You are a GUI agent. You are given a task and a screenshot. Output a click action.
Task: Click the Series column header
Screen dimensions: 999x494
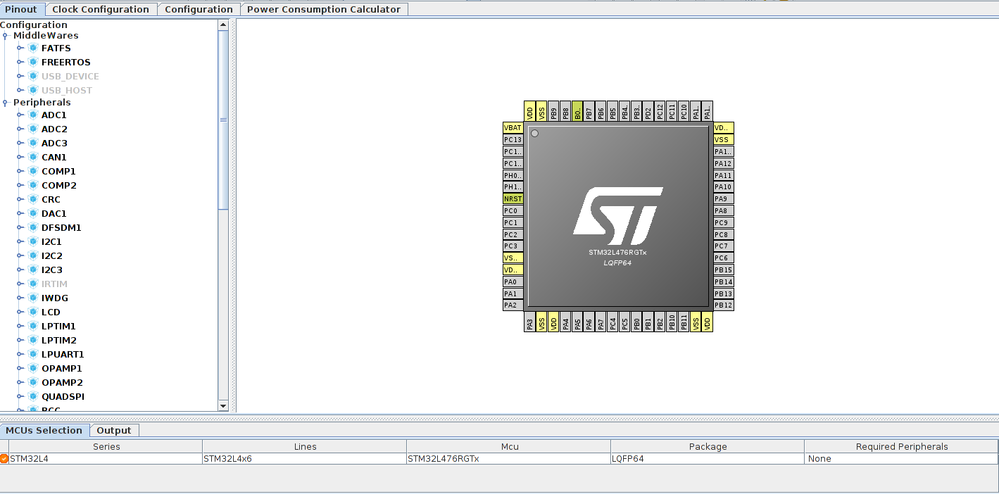click(106, 446)
